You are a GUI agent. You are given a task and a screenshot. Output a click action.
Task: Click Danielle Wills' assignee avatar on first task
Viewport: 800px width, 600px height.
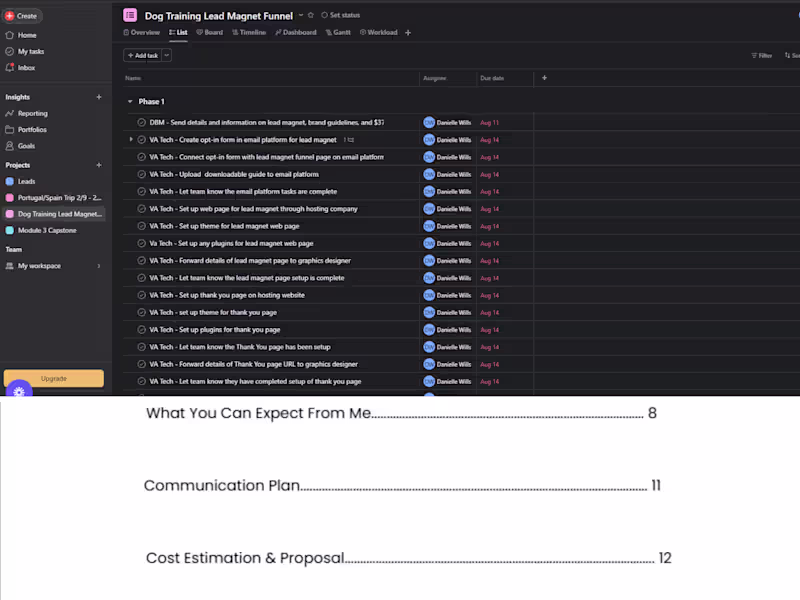click(x=428, y=121)
